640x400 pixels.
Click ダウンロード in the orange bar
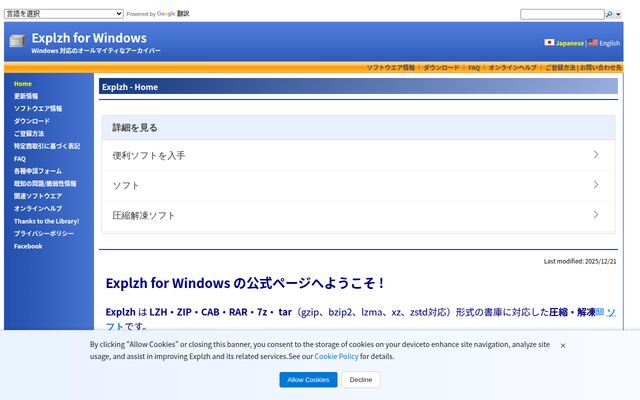(441, 68)
